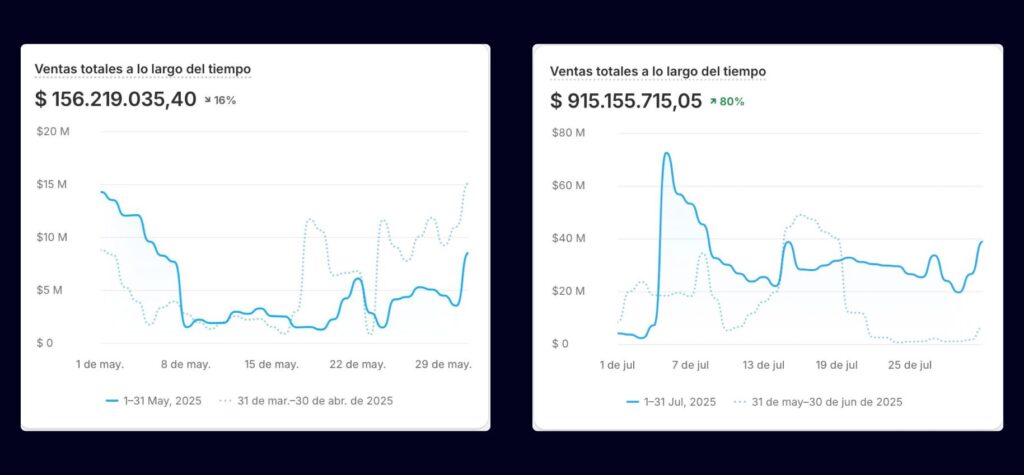Click the "7 de jul" date axis label

point(689,364)
